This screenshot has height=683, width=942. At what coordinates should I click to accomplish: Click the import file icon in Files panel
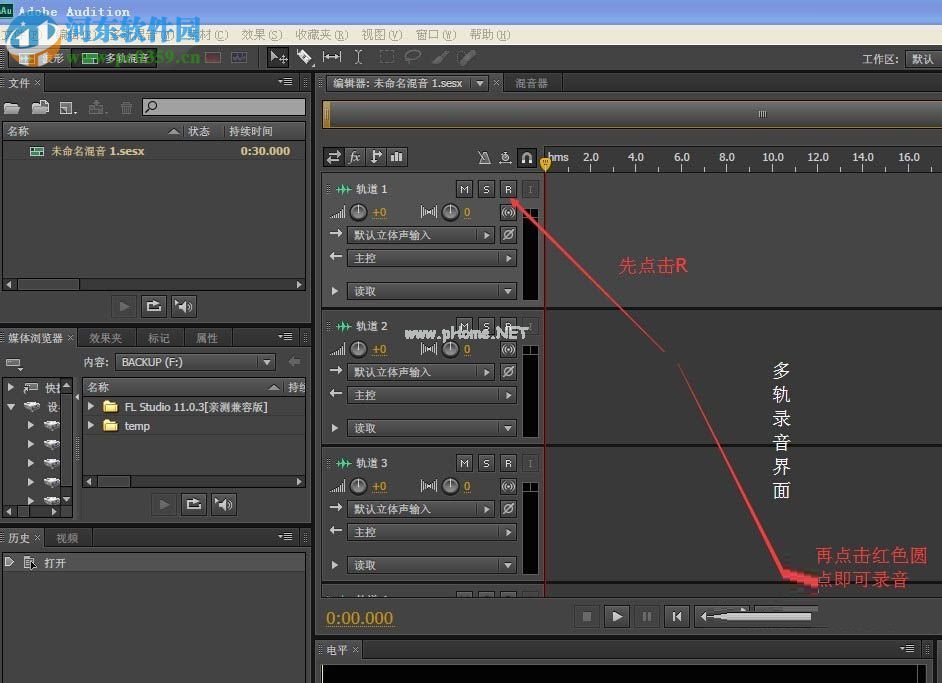coord(40,107)
